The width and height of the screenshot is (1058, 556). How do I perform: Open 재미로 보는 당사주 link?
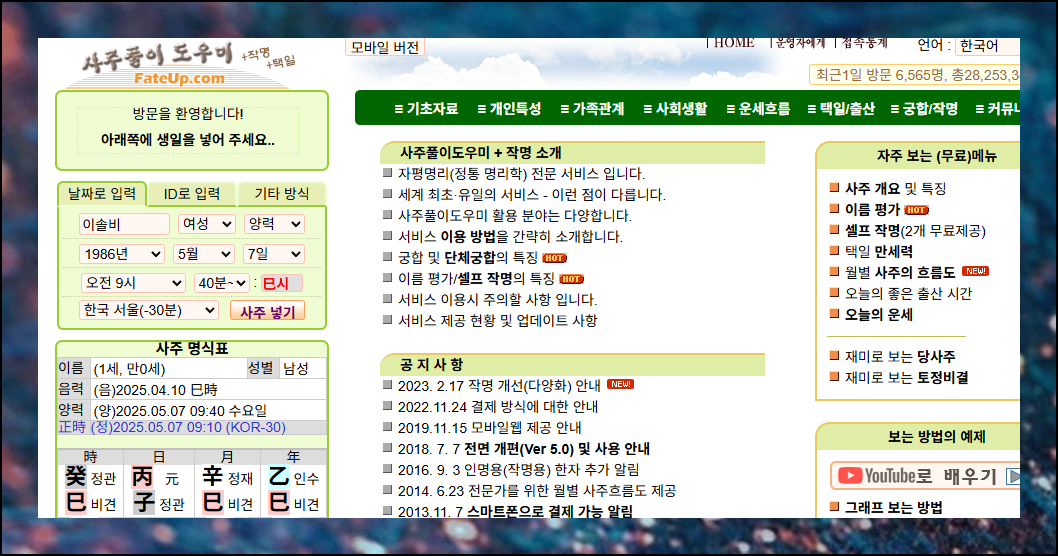click(x=900, y=356)
